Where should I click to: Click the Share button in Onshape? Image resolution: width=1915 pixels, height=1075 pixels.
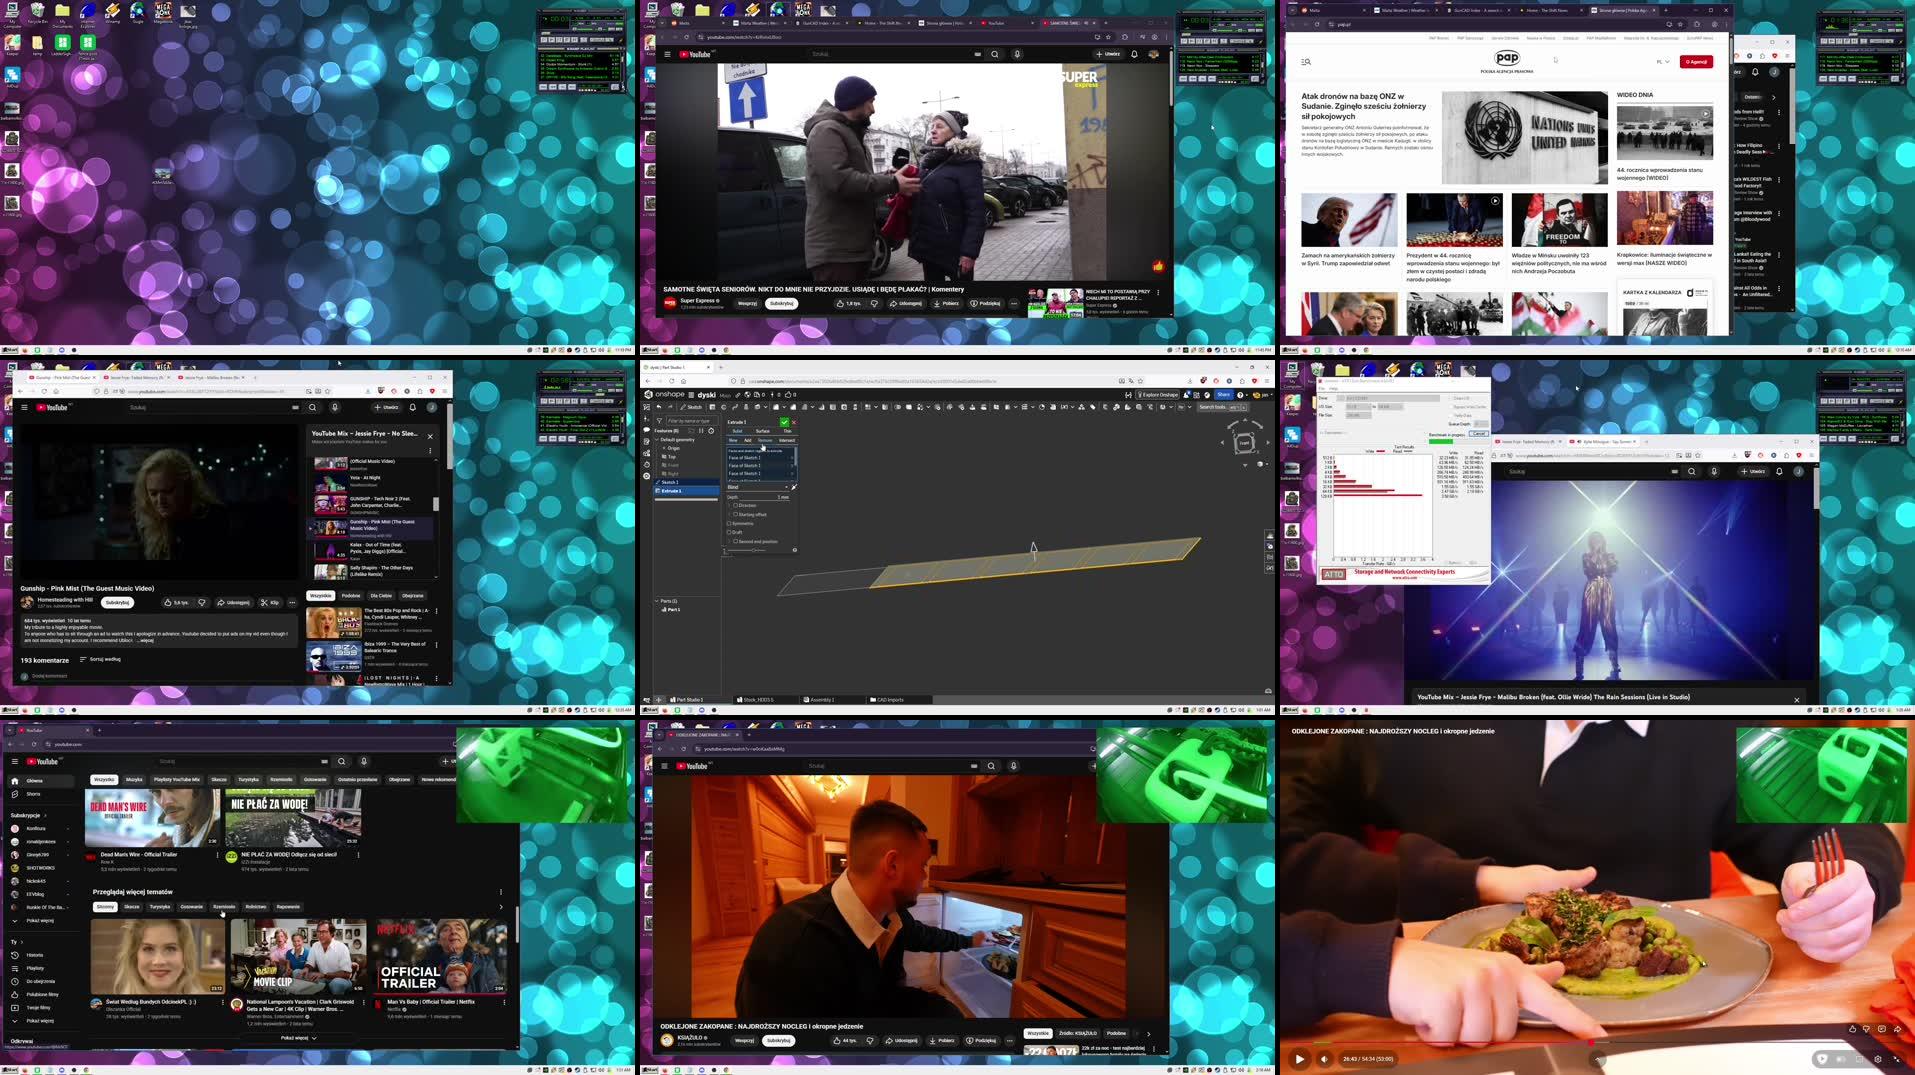tap(1222, 395)
